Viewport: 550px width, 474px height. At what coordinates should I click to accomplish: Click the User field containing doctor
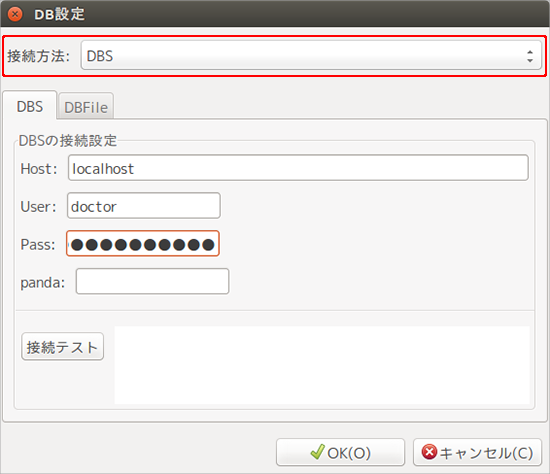144,206
